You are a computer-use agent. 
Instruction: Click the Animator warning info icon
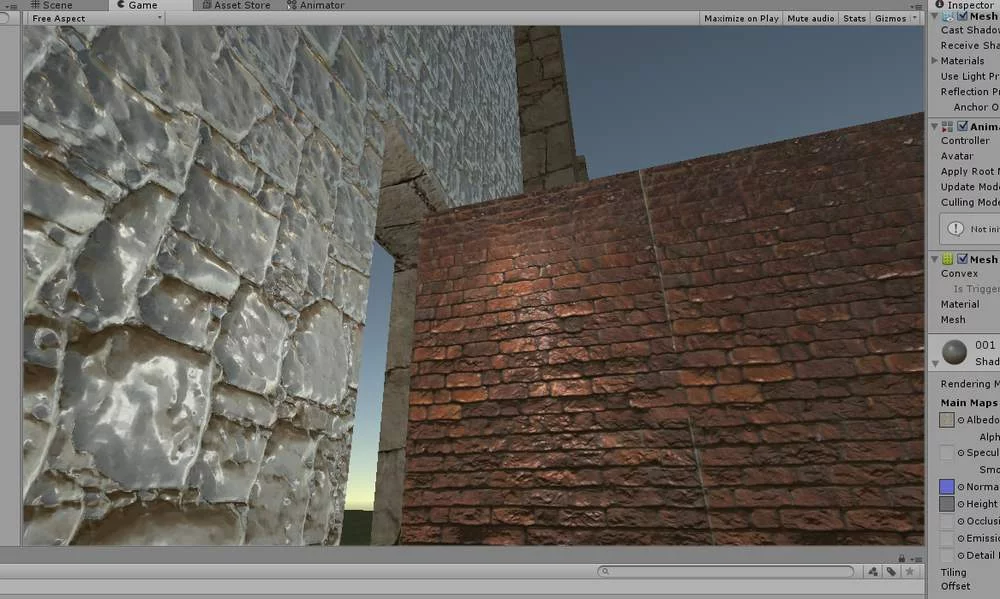point(955,228)
